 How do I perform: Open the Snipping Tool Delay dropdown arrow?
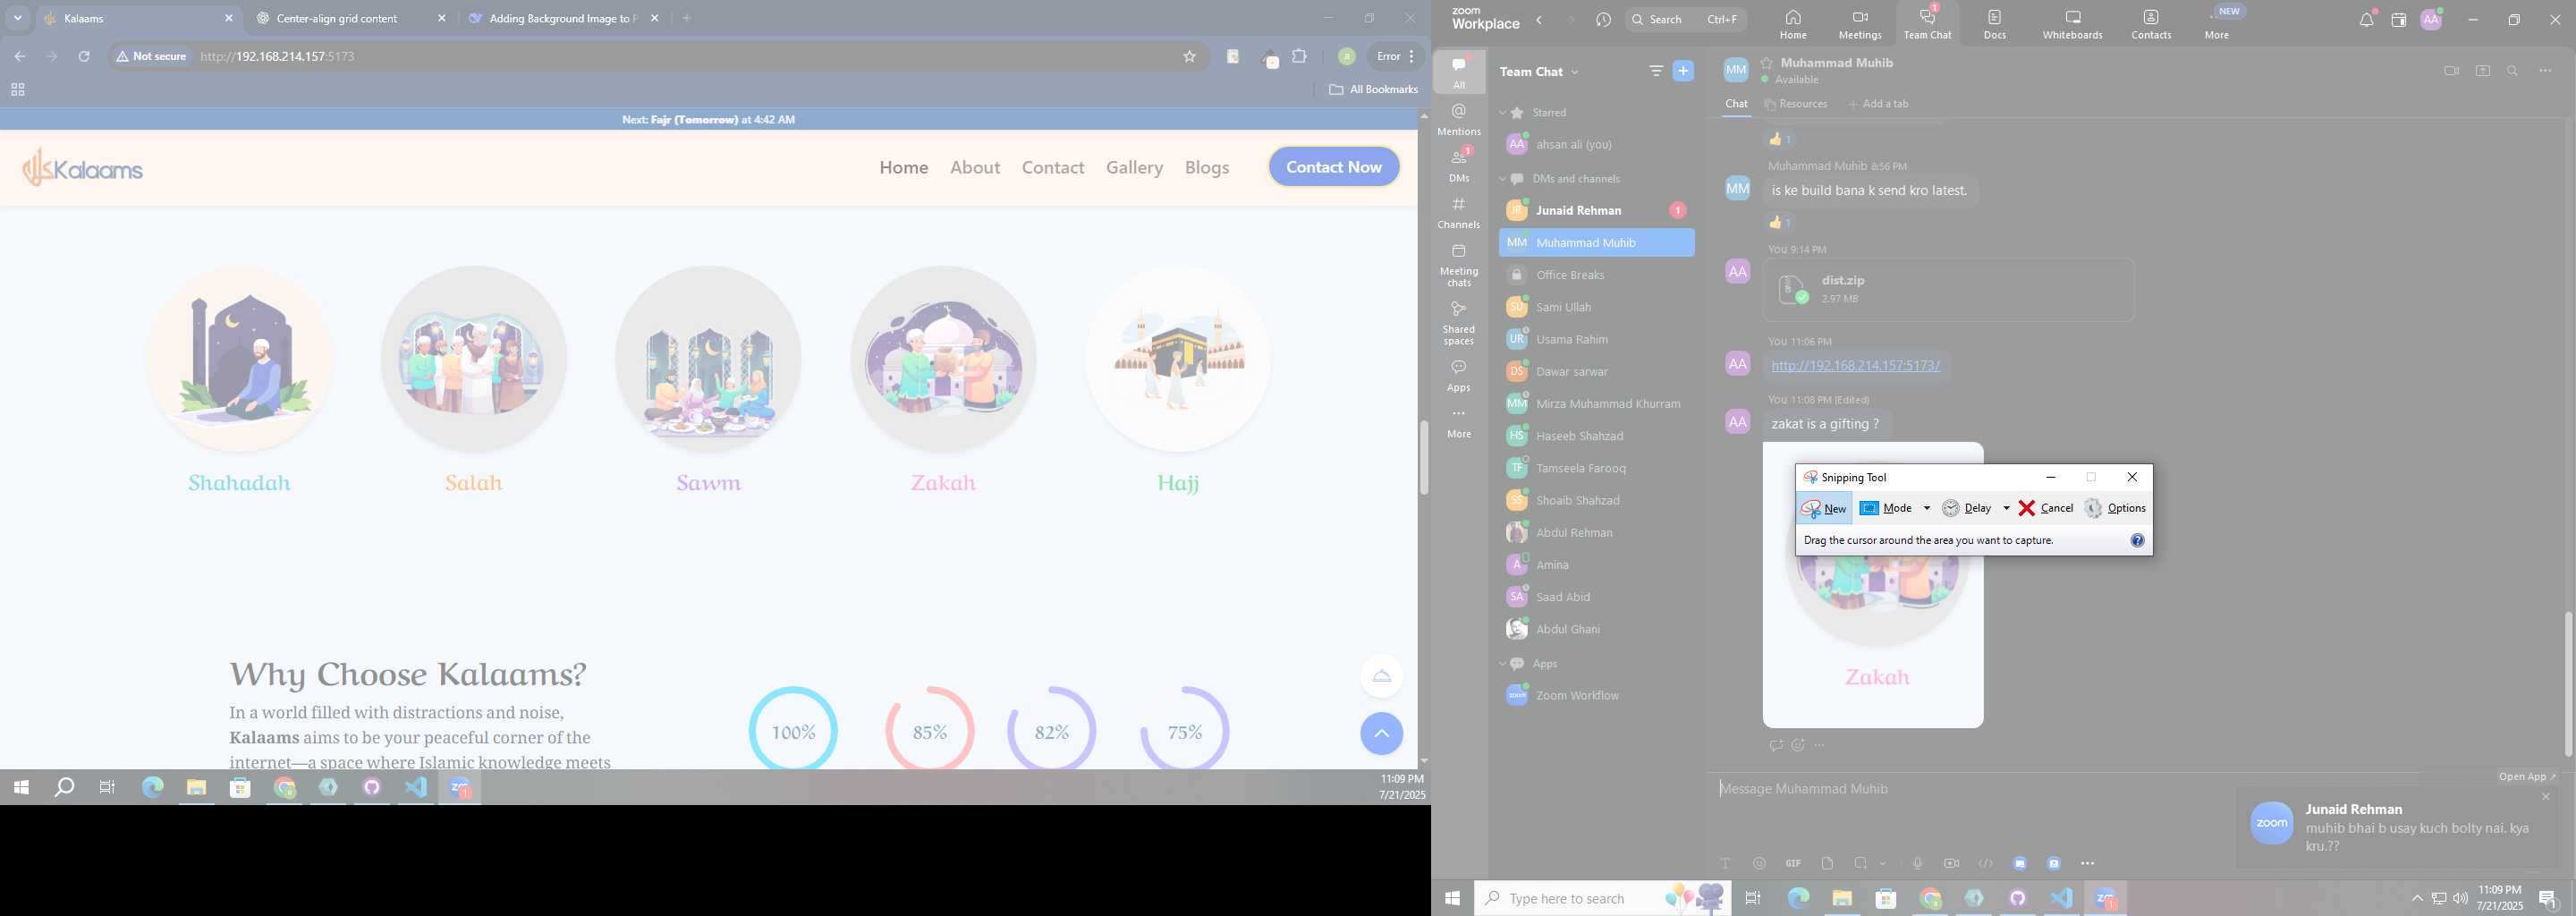[2005, 509]
